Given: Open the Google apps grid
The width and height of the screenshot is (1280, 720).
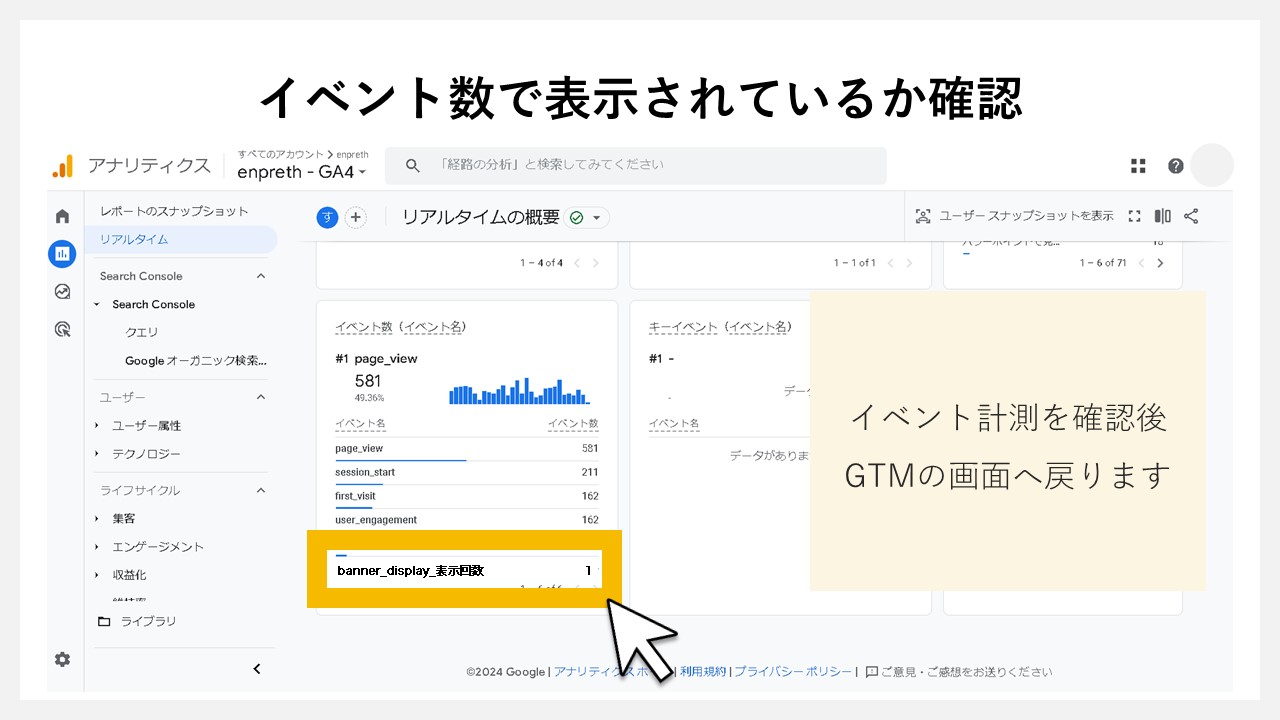Looking at the screenshot, I should 1138,165.
